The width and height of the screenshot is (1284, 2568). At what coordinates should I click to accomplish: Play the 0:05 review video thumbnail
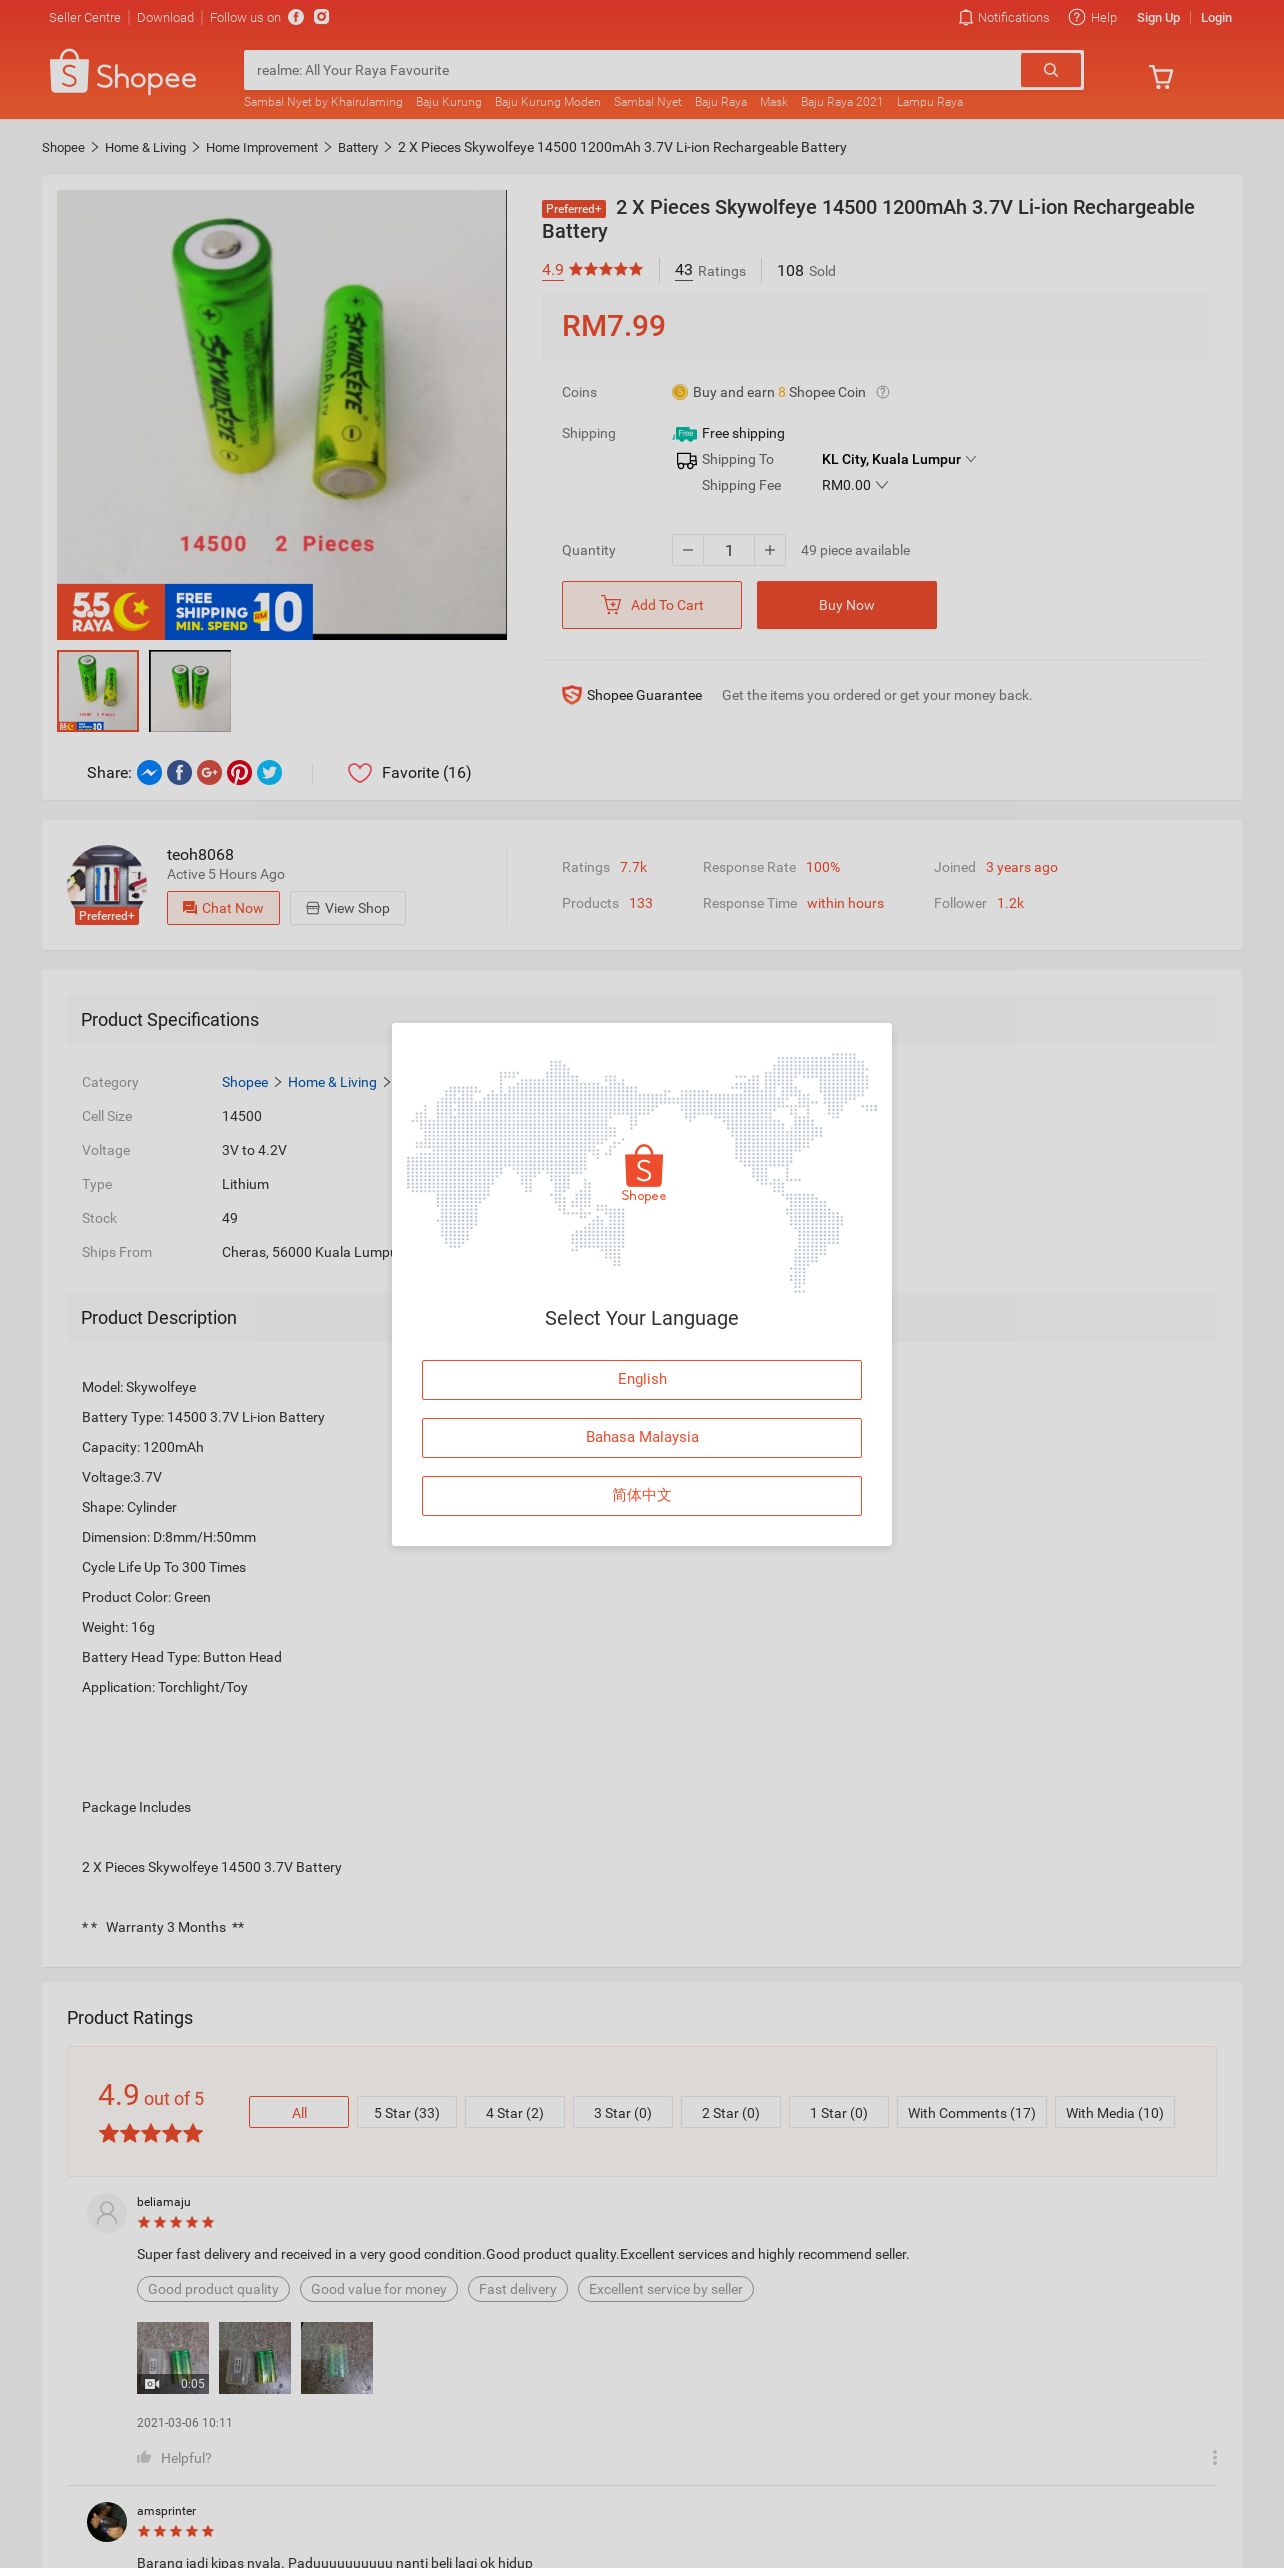pos(173,2358)
